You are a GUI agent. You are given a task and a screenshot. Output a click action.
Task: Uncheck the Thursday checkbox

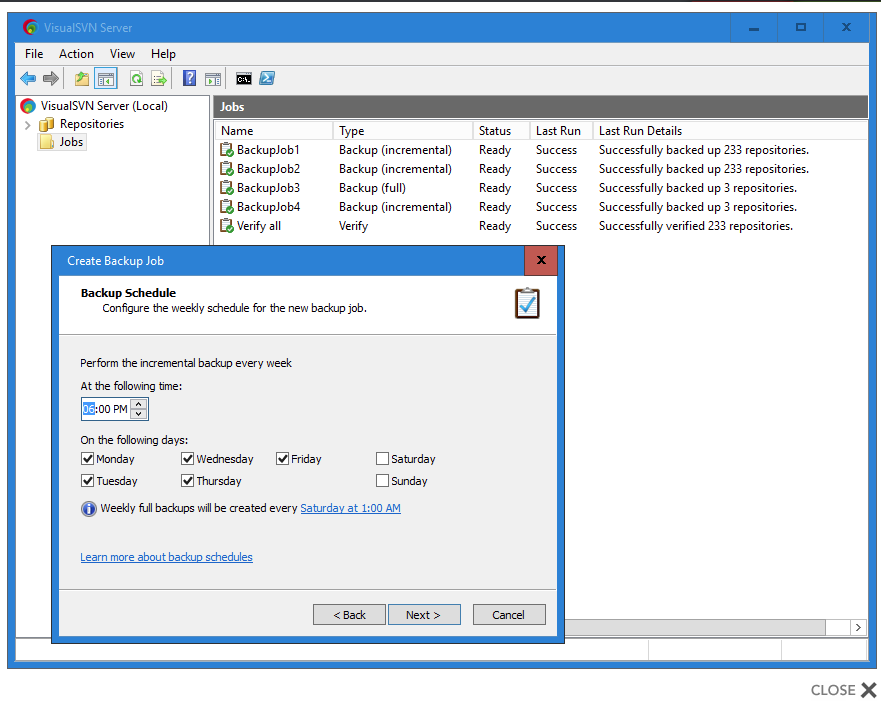point(188,481)
